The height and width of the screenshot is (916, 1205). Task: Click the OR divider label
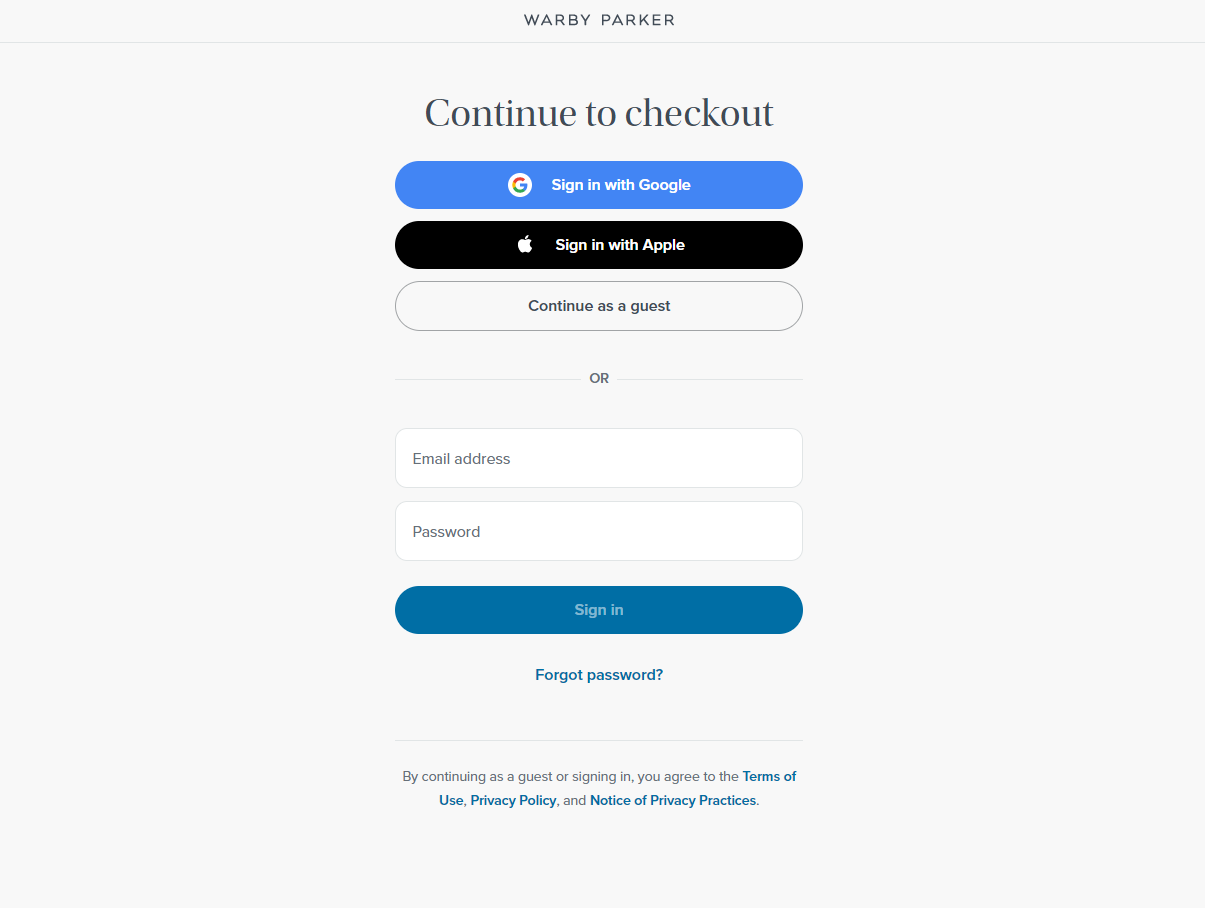[599, 378]
